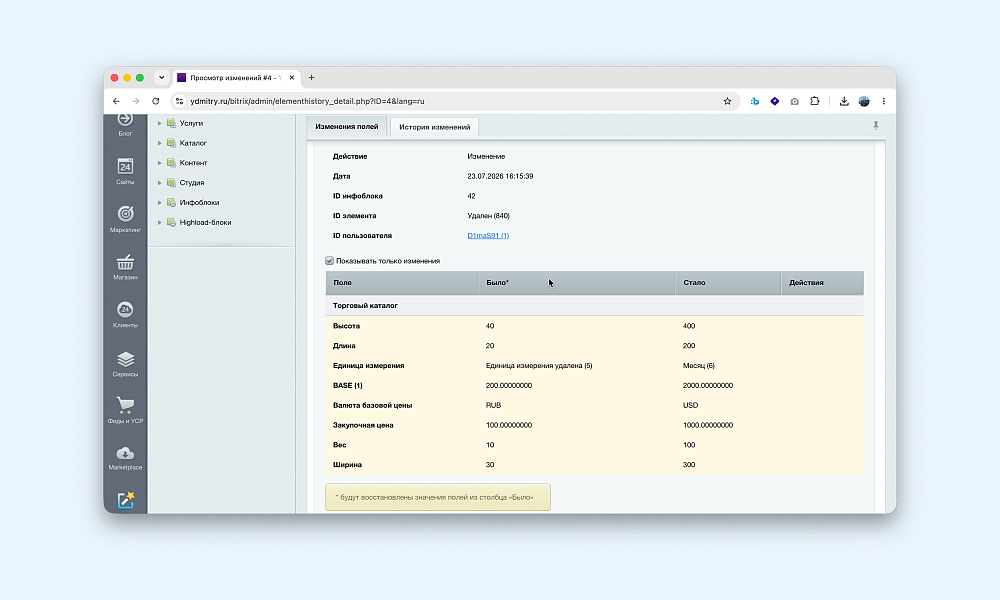
Task: Click the camera extension icon
Action: 795,101
